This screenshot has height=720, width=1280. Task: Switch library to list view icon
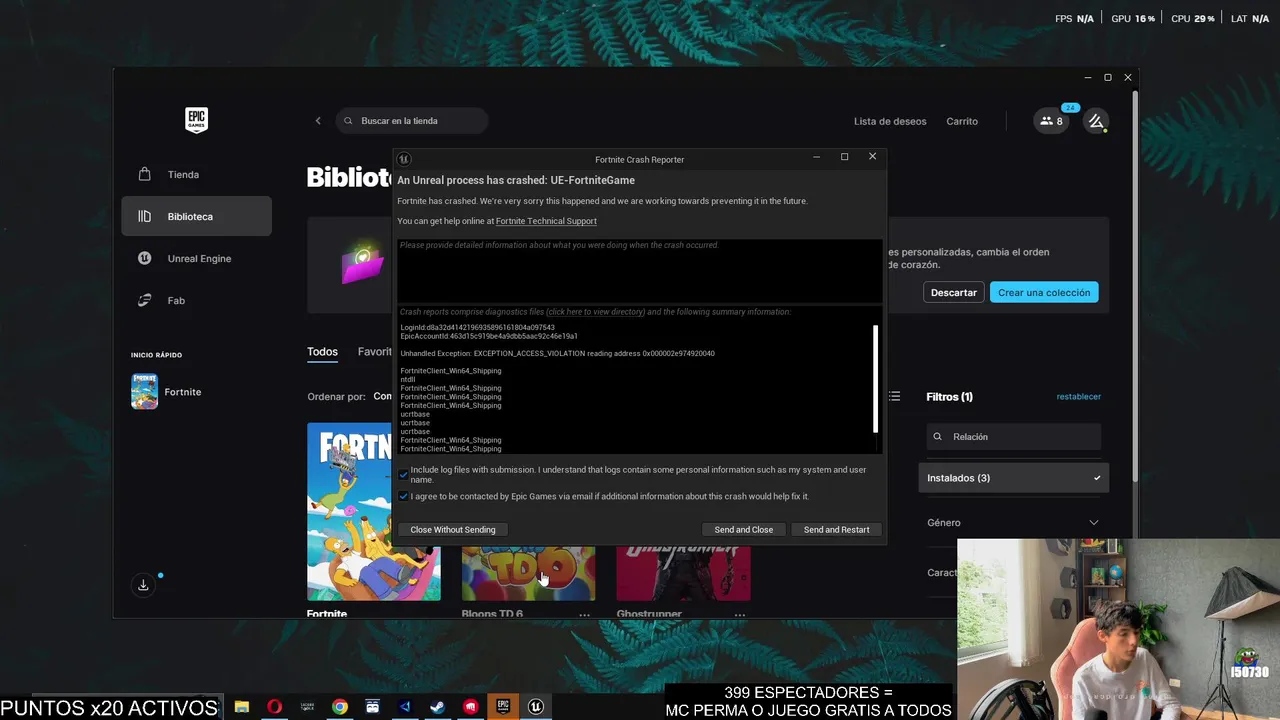click(x=895, y=397)
